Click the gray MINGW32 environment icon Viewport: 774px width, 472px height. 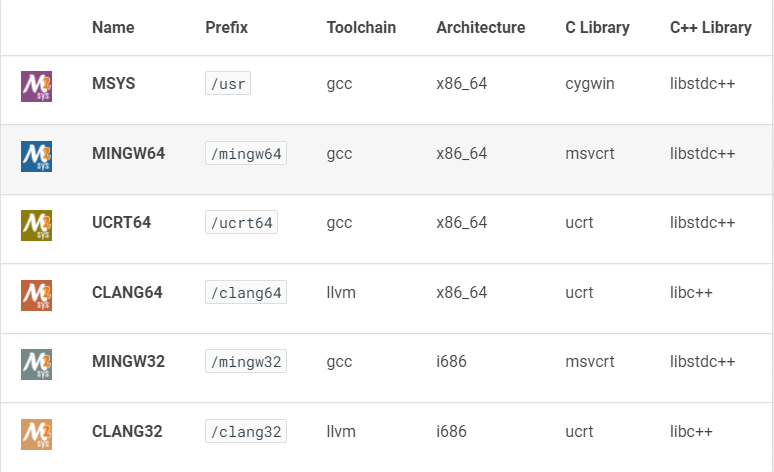pos(37,365)
